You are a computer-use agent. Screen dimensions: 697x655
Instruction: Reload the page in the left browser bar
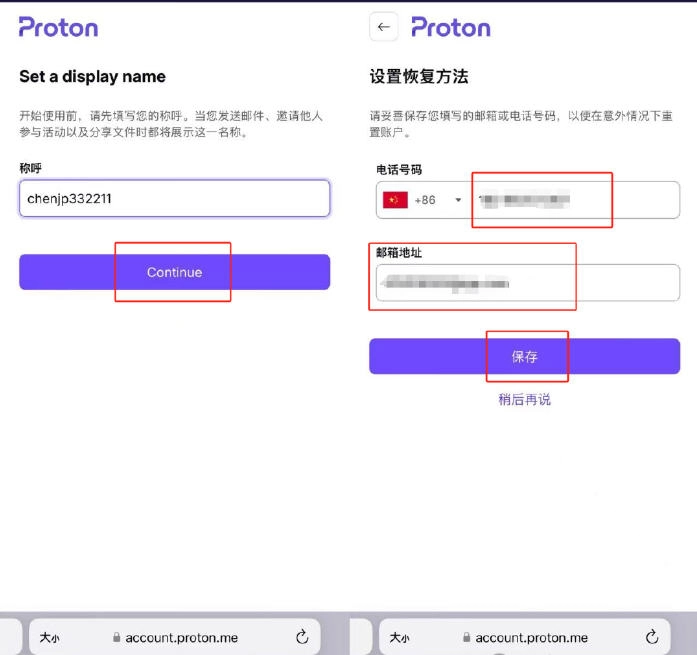(x=302, y=637)
